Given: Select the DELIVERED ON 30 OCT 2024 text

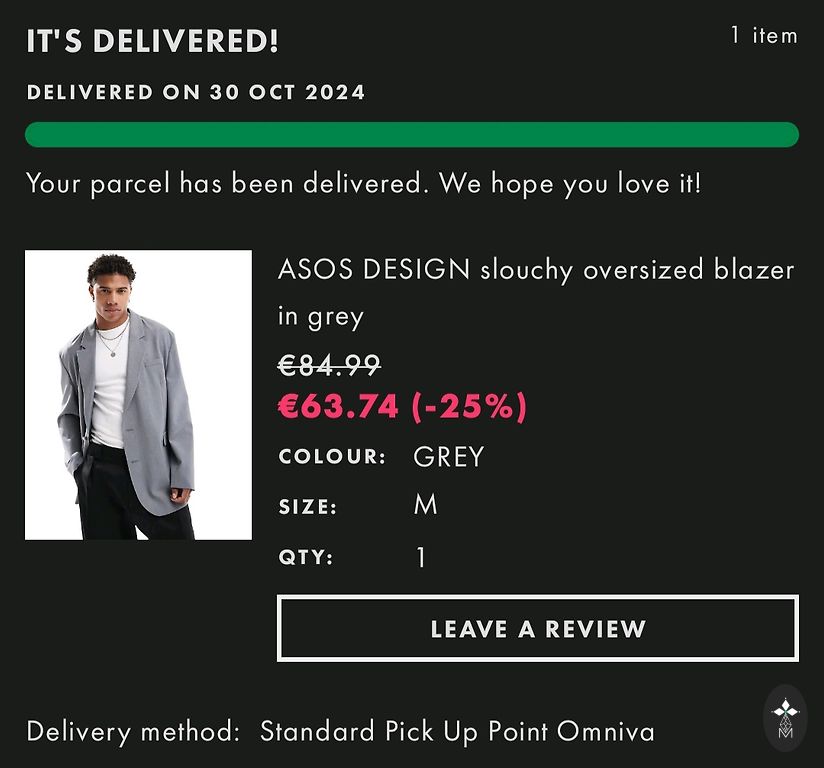Looking at the screenshot, I should pyautogui.click(x=196, y=93).
